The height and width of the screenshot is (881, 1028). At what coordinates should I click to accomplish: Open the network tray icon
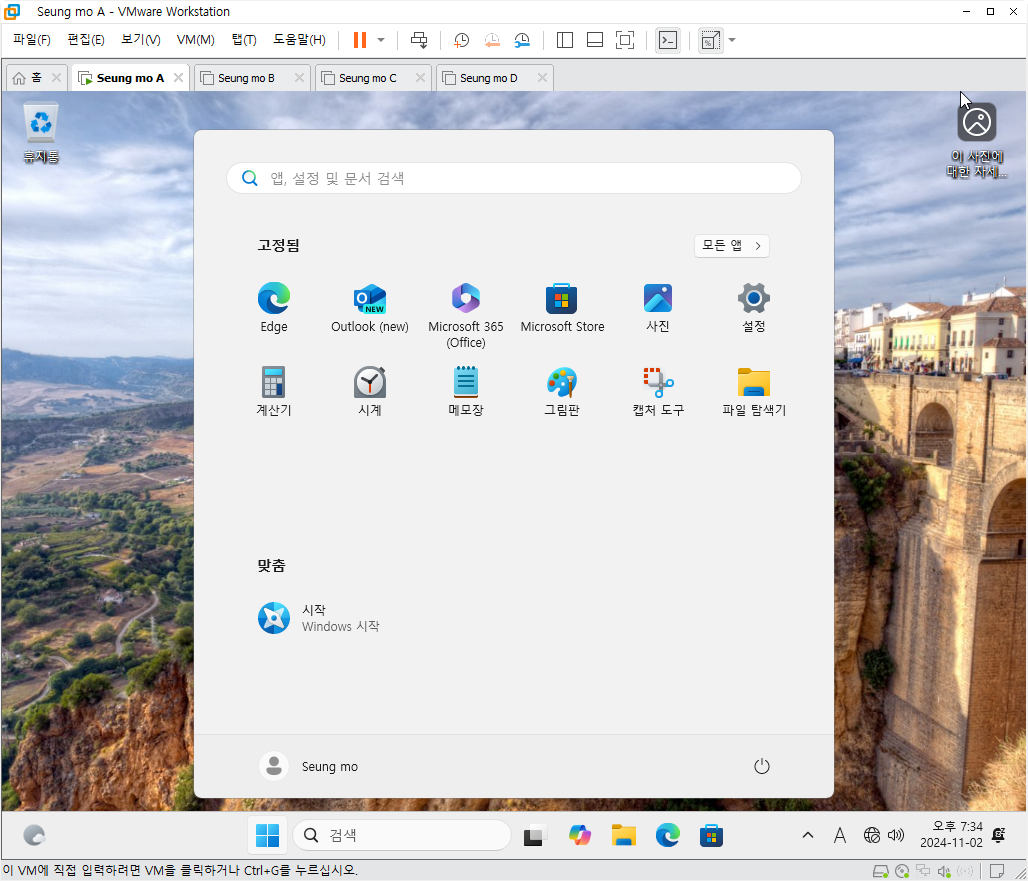[x=871, y=835]
